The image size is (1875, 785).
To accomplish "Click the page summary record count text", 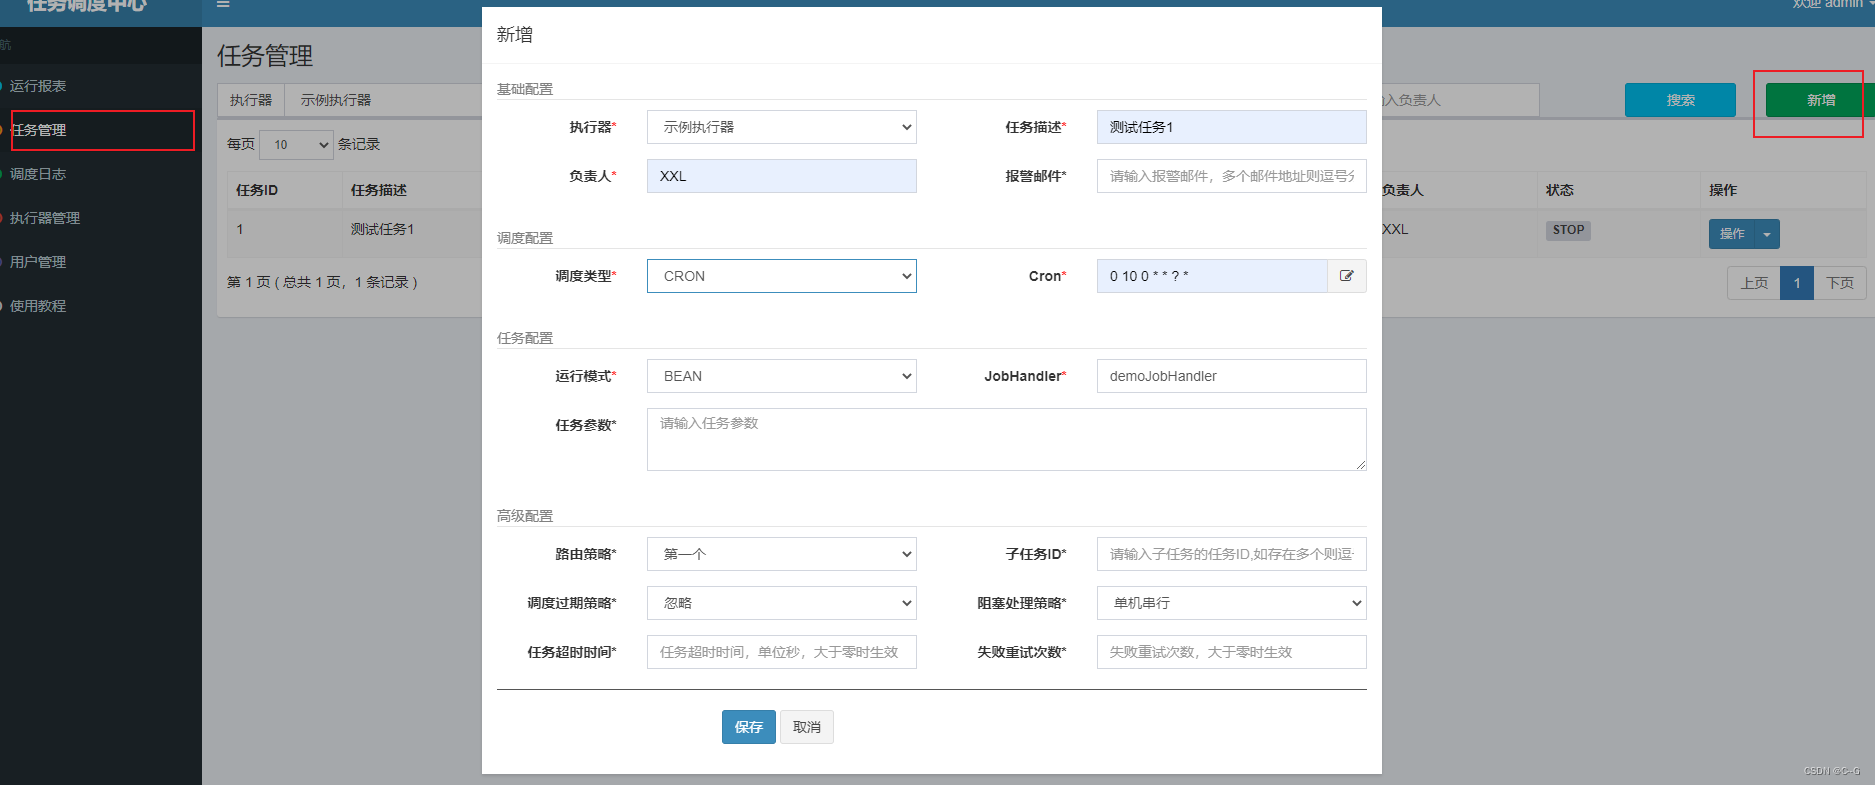I will 322,282.
